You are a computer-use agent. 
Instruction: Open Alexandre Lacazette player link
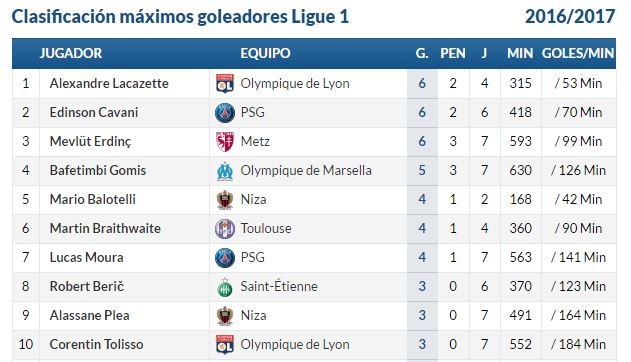click(109, 83)
